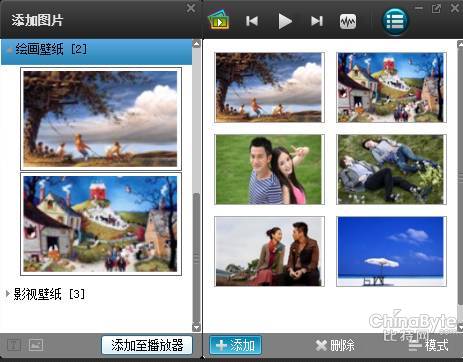Click the 删除 button
The height and width of the screenshot is (362, 463).
tap(335, 345)
